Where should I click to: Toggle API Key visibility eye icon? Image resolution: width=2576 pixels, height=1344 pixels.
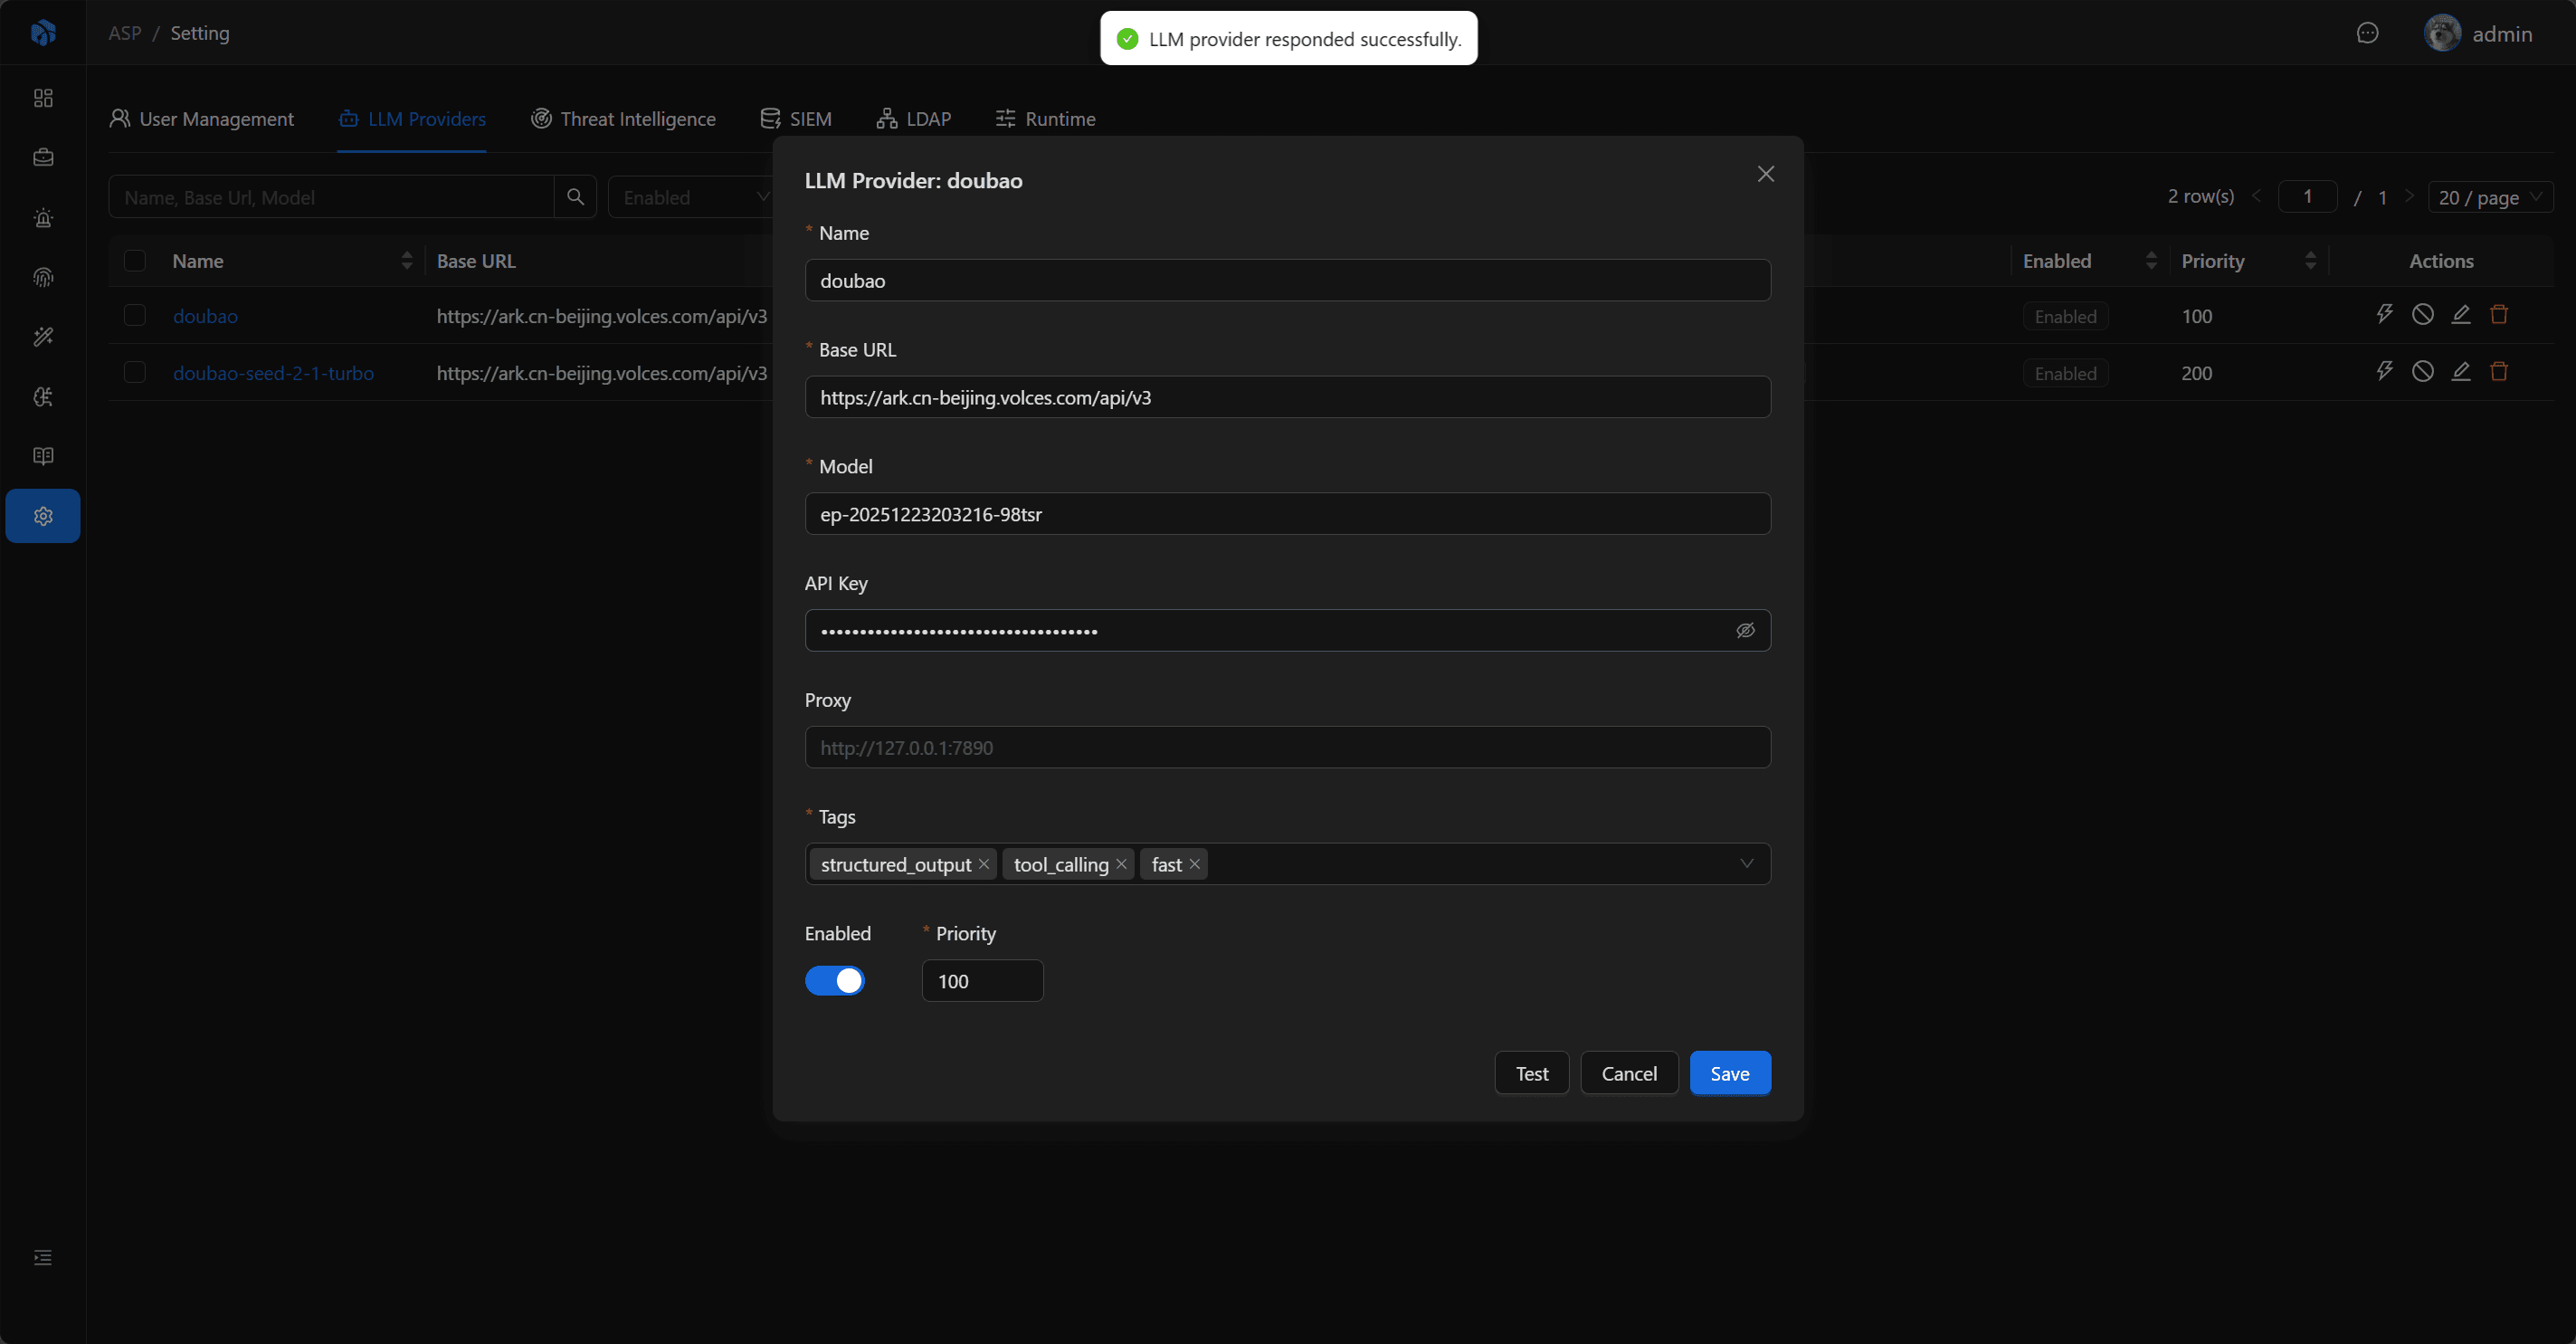(x=1745, y=630)
